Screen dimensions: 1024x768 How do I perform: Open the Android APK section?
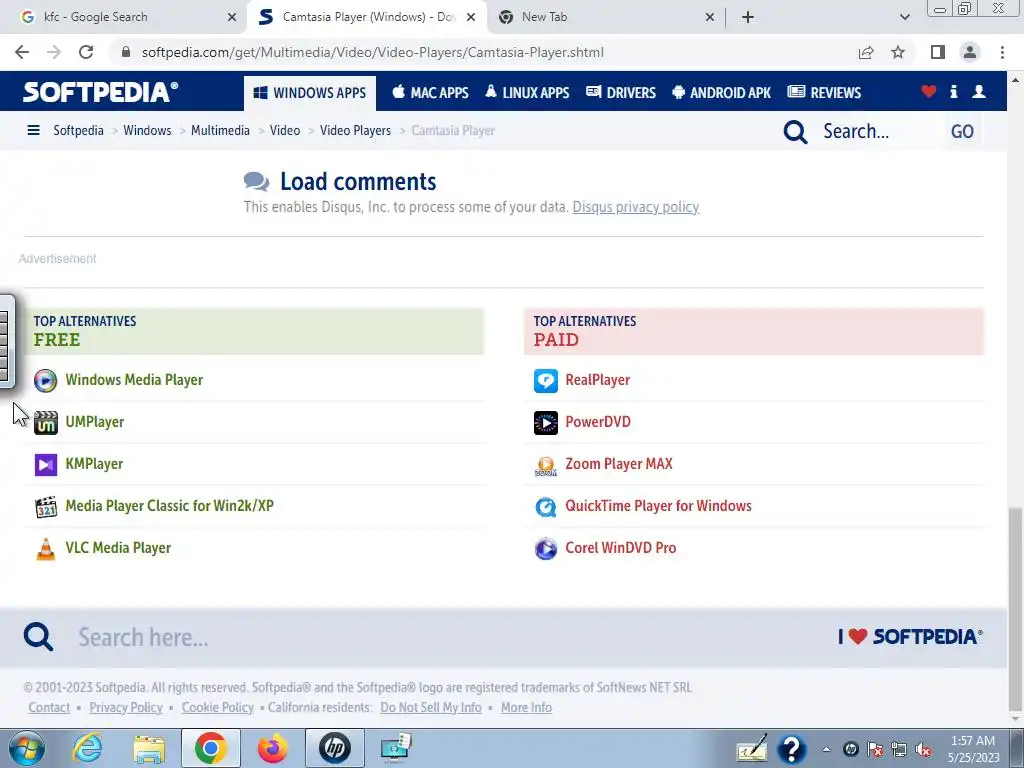721,93
